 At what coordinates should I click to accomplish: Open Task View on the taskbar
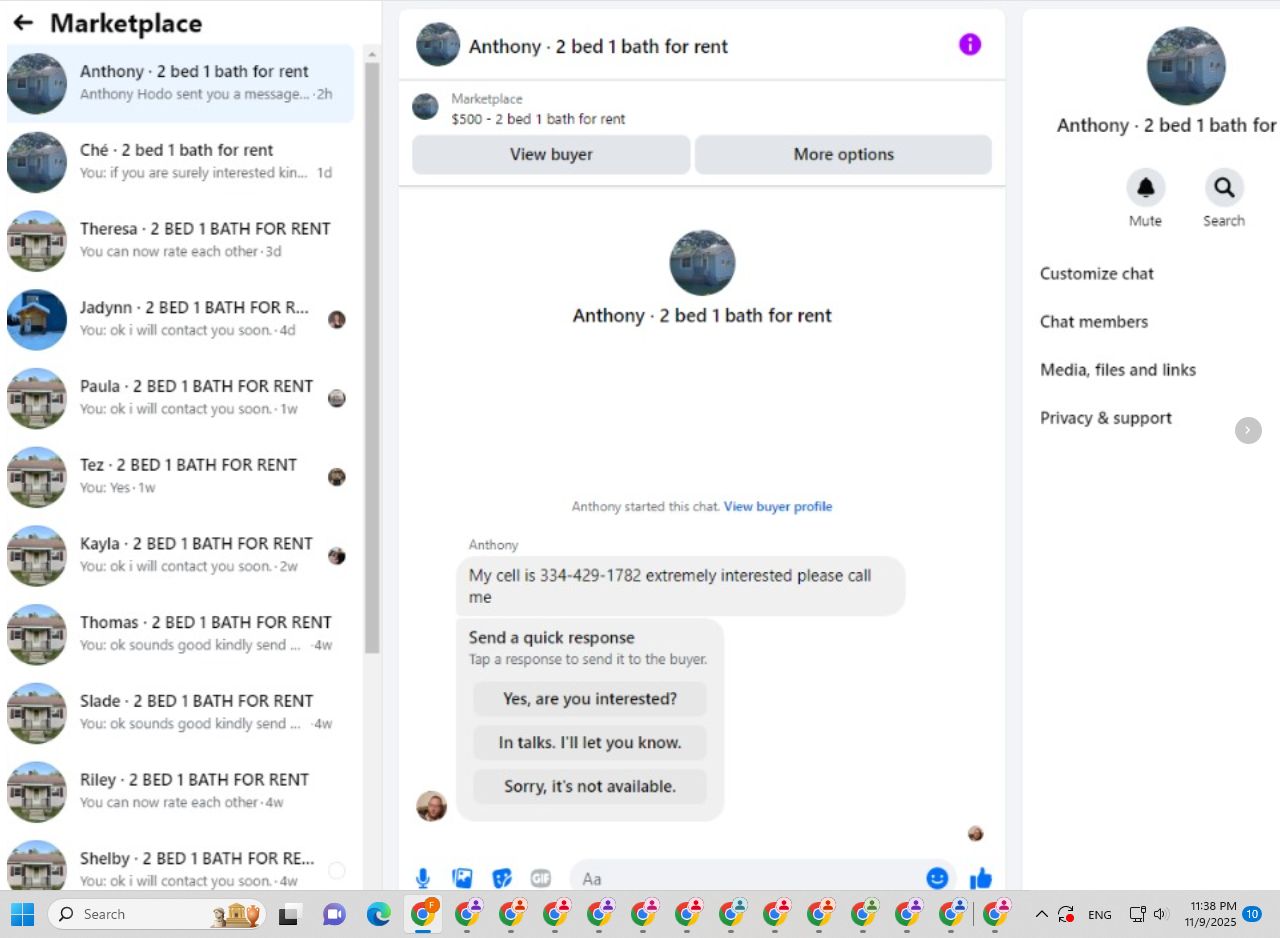click(290, 914)
